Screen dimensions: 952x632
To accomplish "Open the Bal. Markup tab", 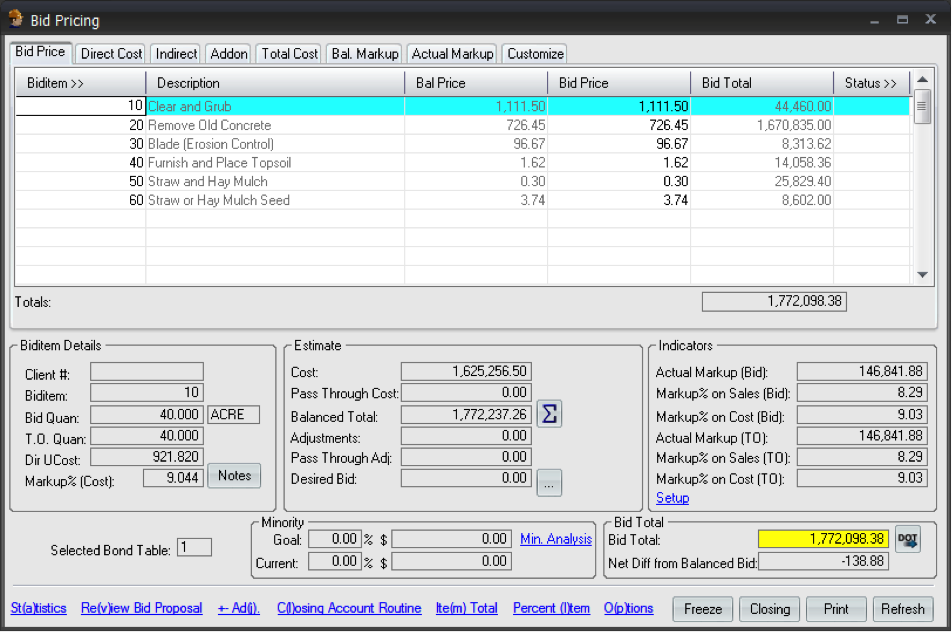I will tap(365, 54).
